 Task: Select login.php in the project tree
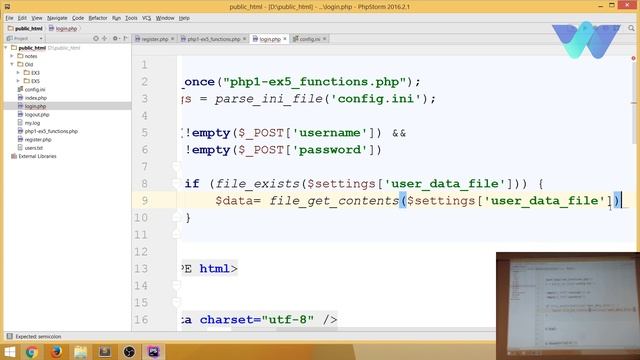tap(32, 106)
